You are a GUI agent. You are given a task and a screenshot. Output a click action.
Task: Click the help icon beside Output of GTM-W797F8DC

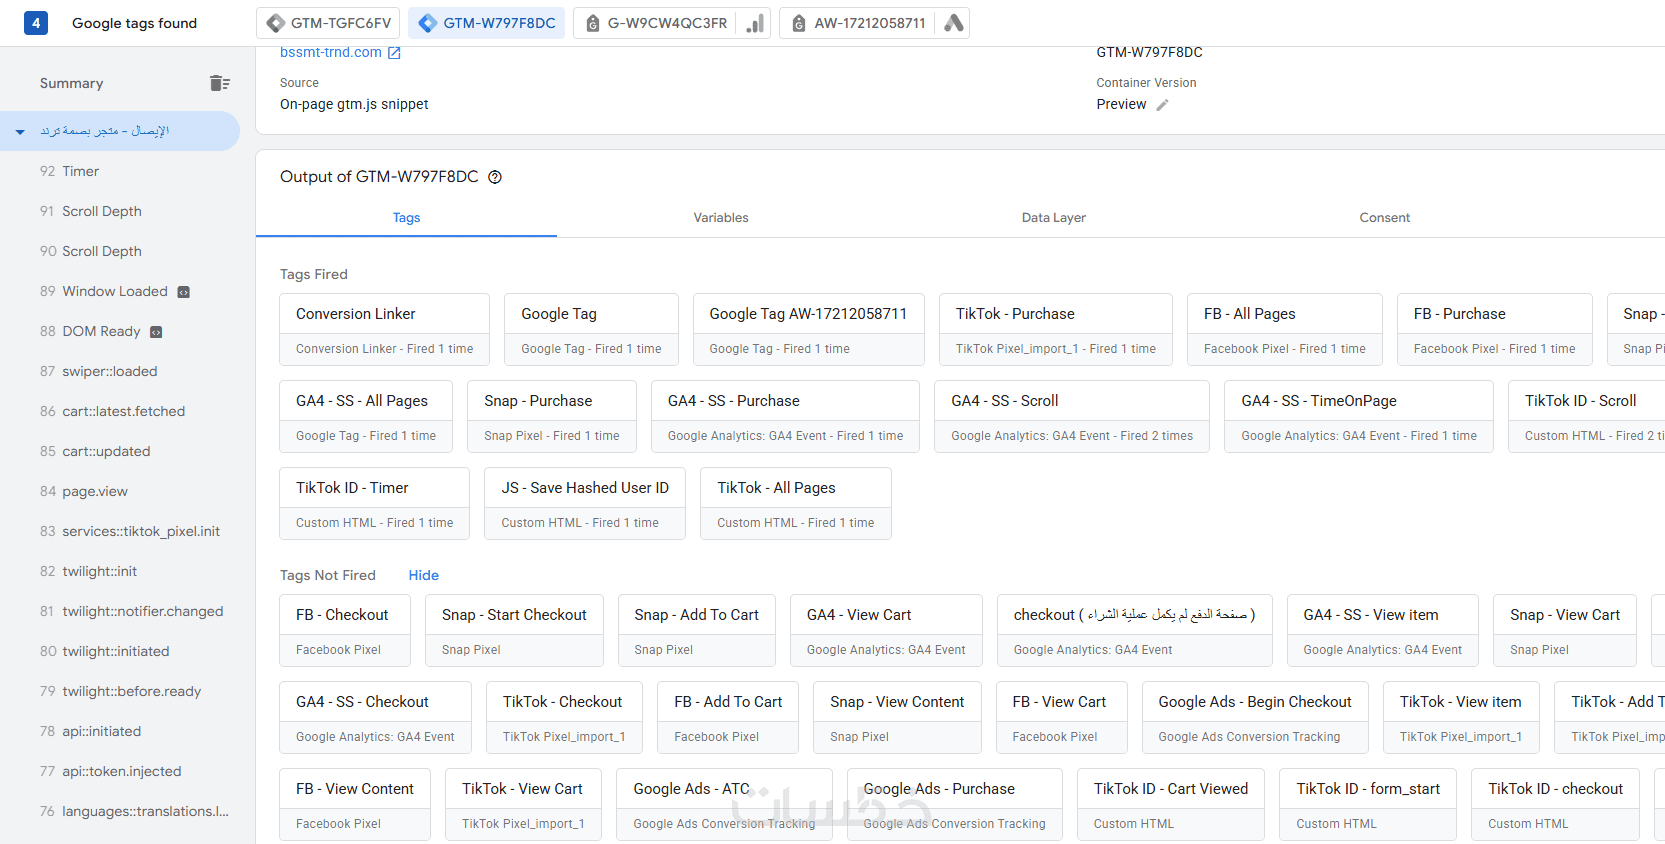tap(495, 177)
